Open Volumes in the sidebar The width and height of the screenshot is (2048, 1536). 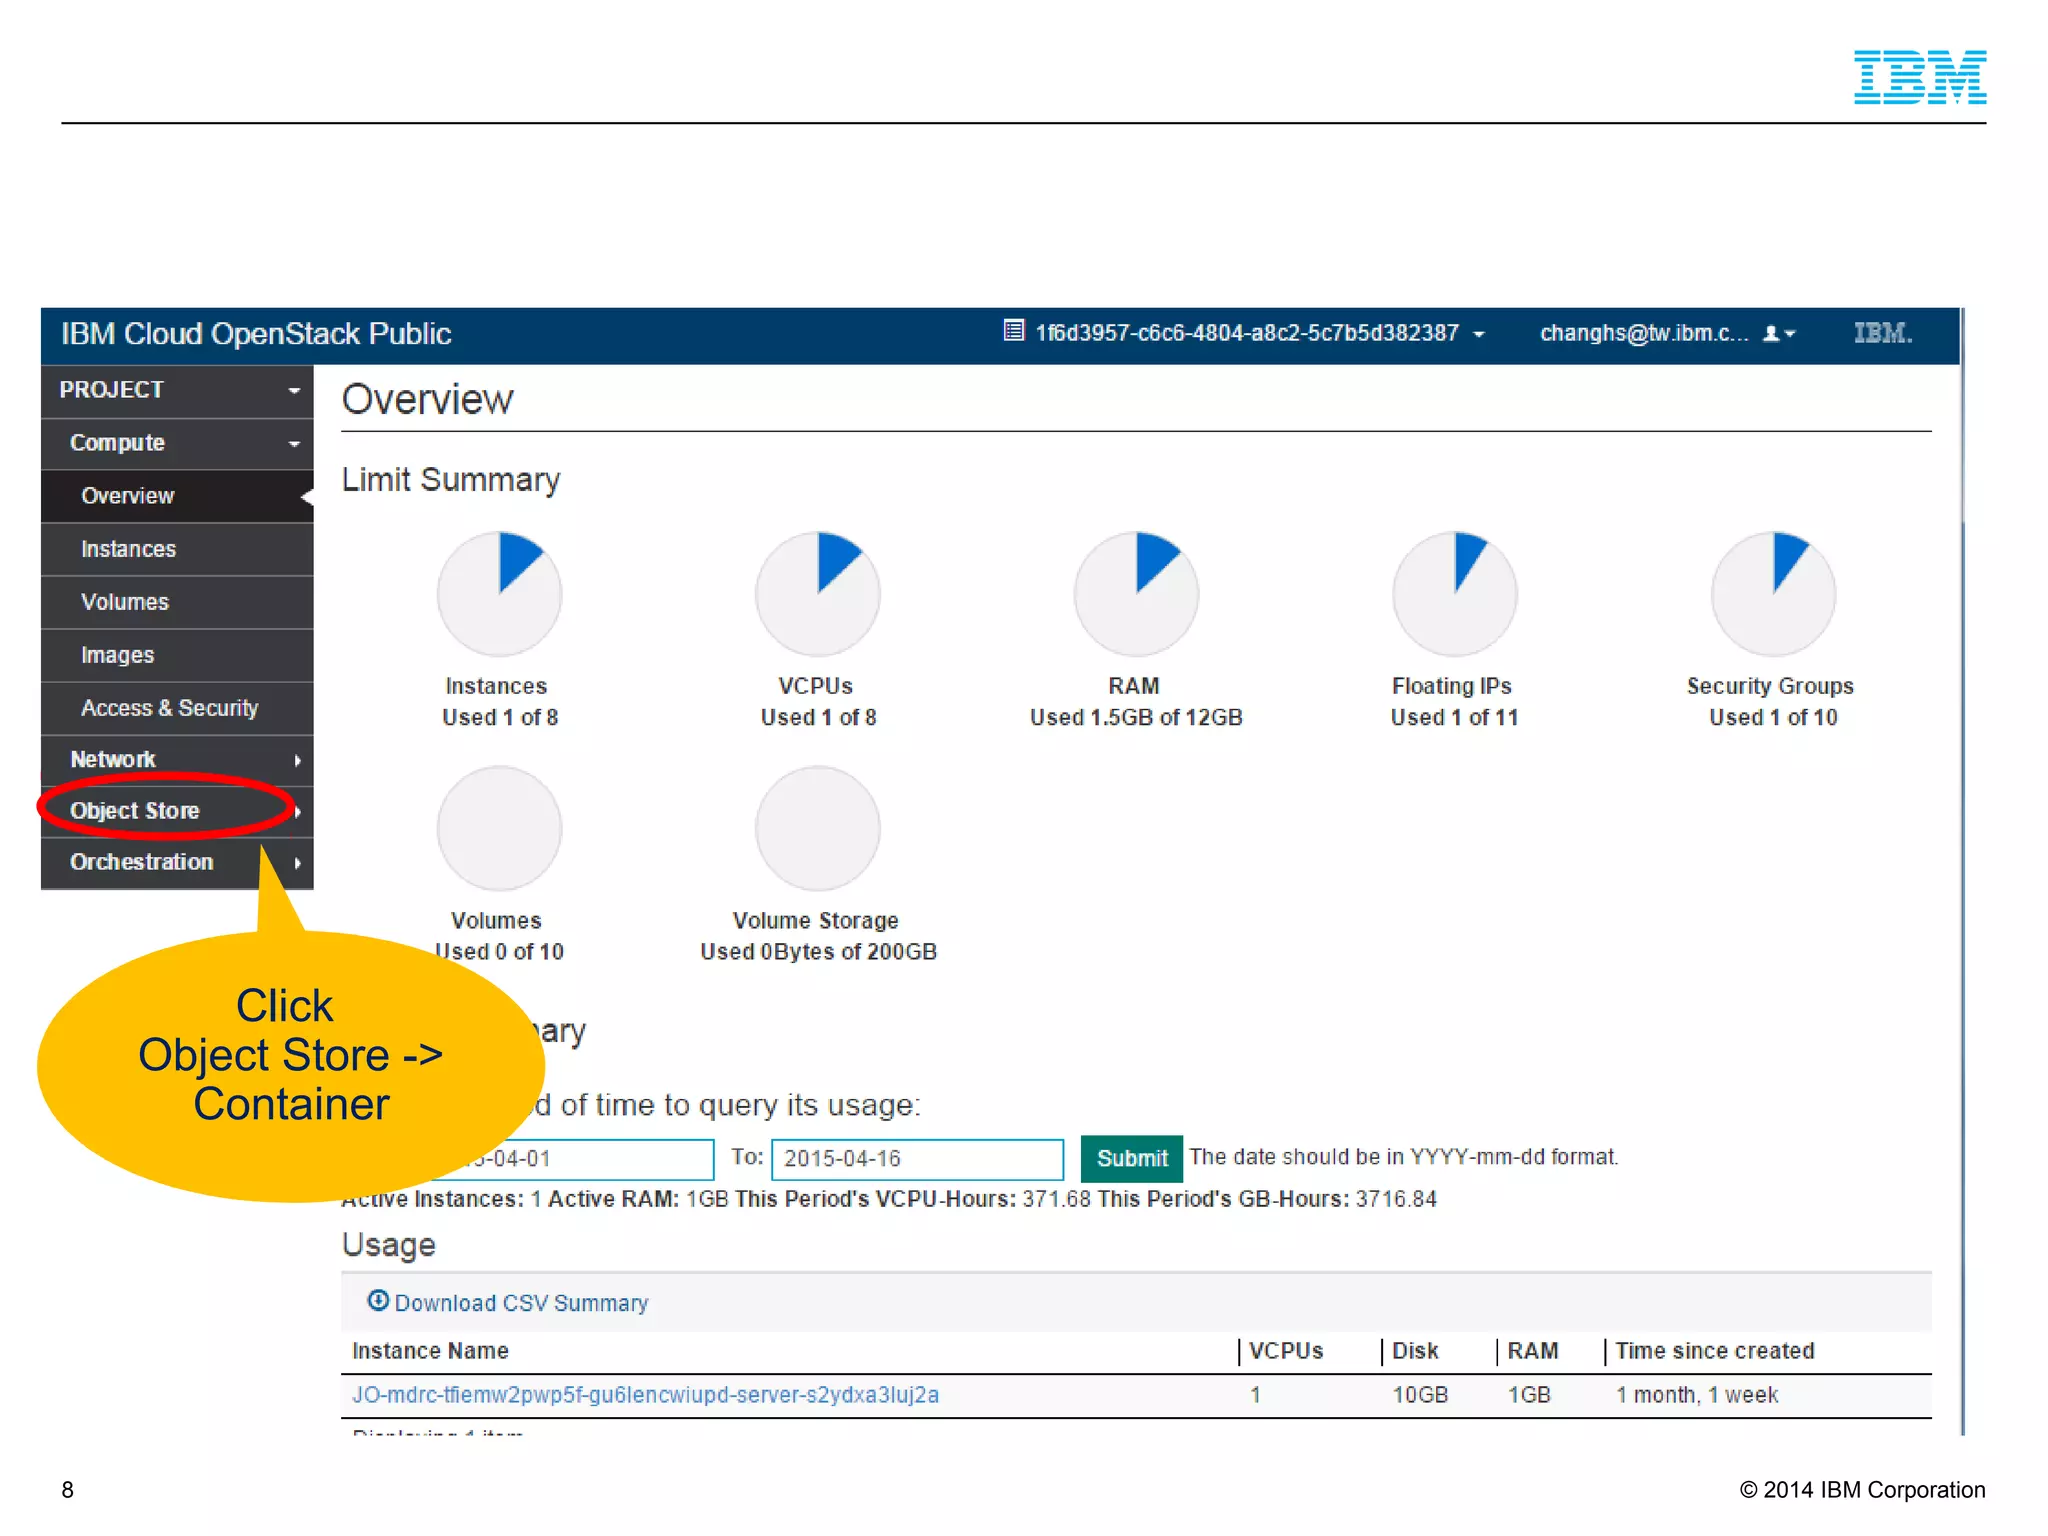point(177,602)
